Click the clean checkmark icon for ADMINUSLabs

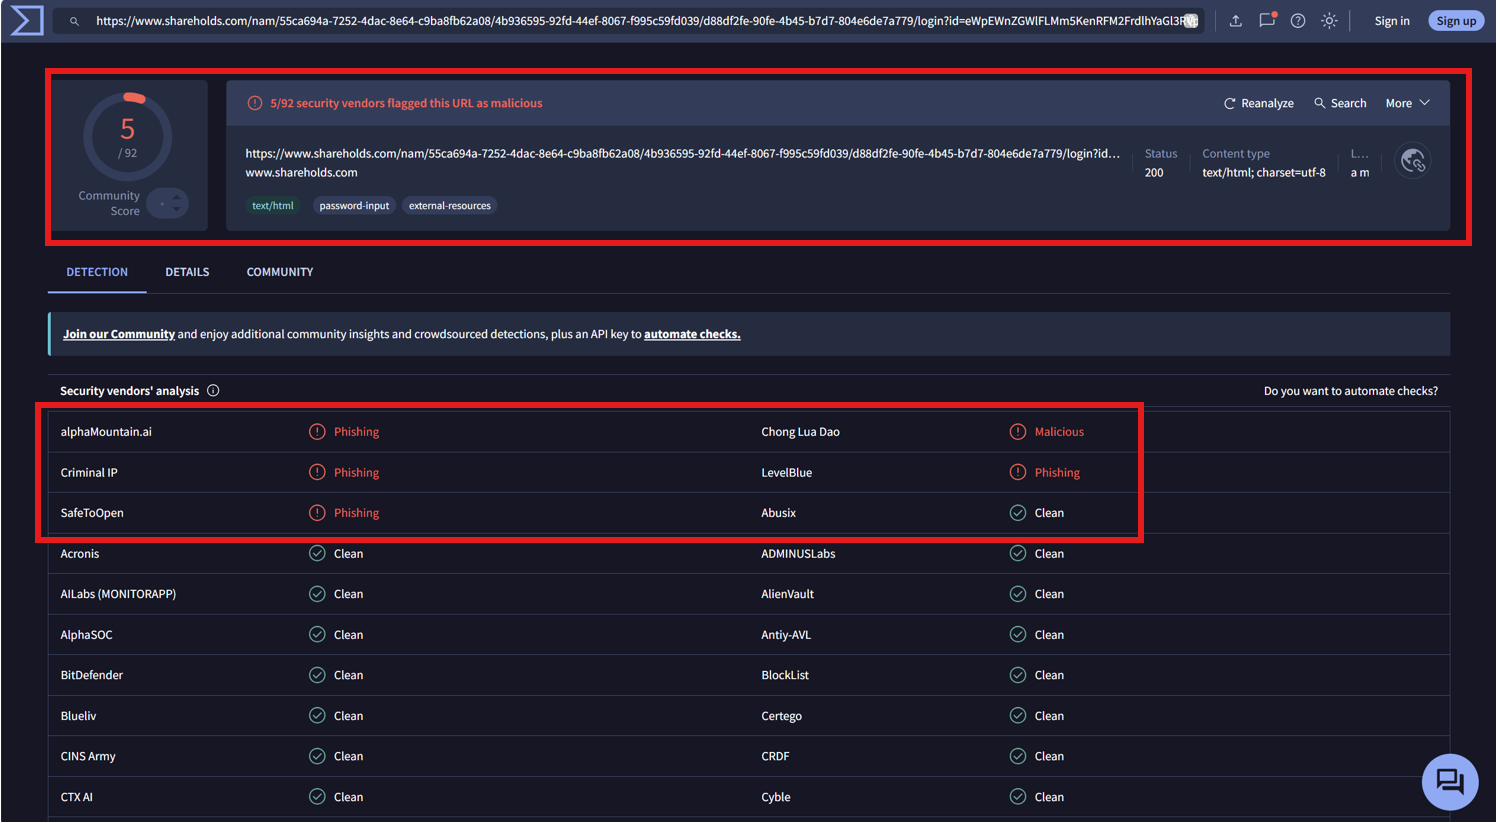pyautogui.click(x=1018, y=553)
